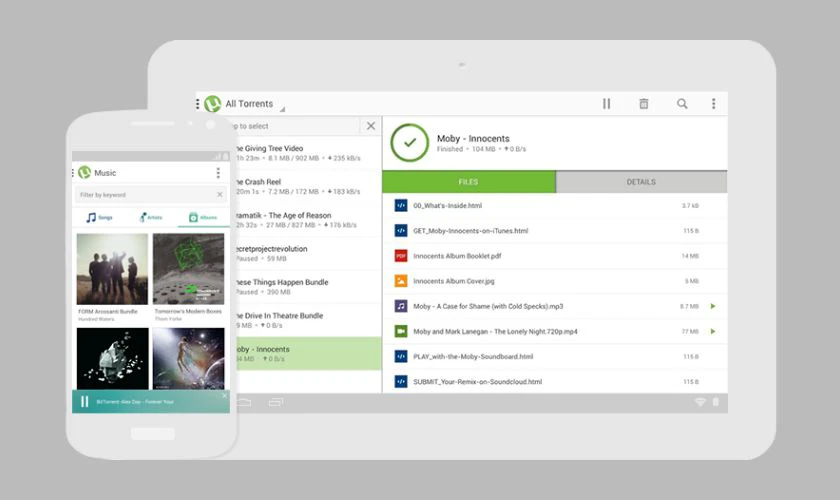The height and width of the screenshot is (500, 840).
Task: Open Moby - A Case for Shame mp3
Action: (488, 306)
